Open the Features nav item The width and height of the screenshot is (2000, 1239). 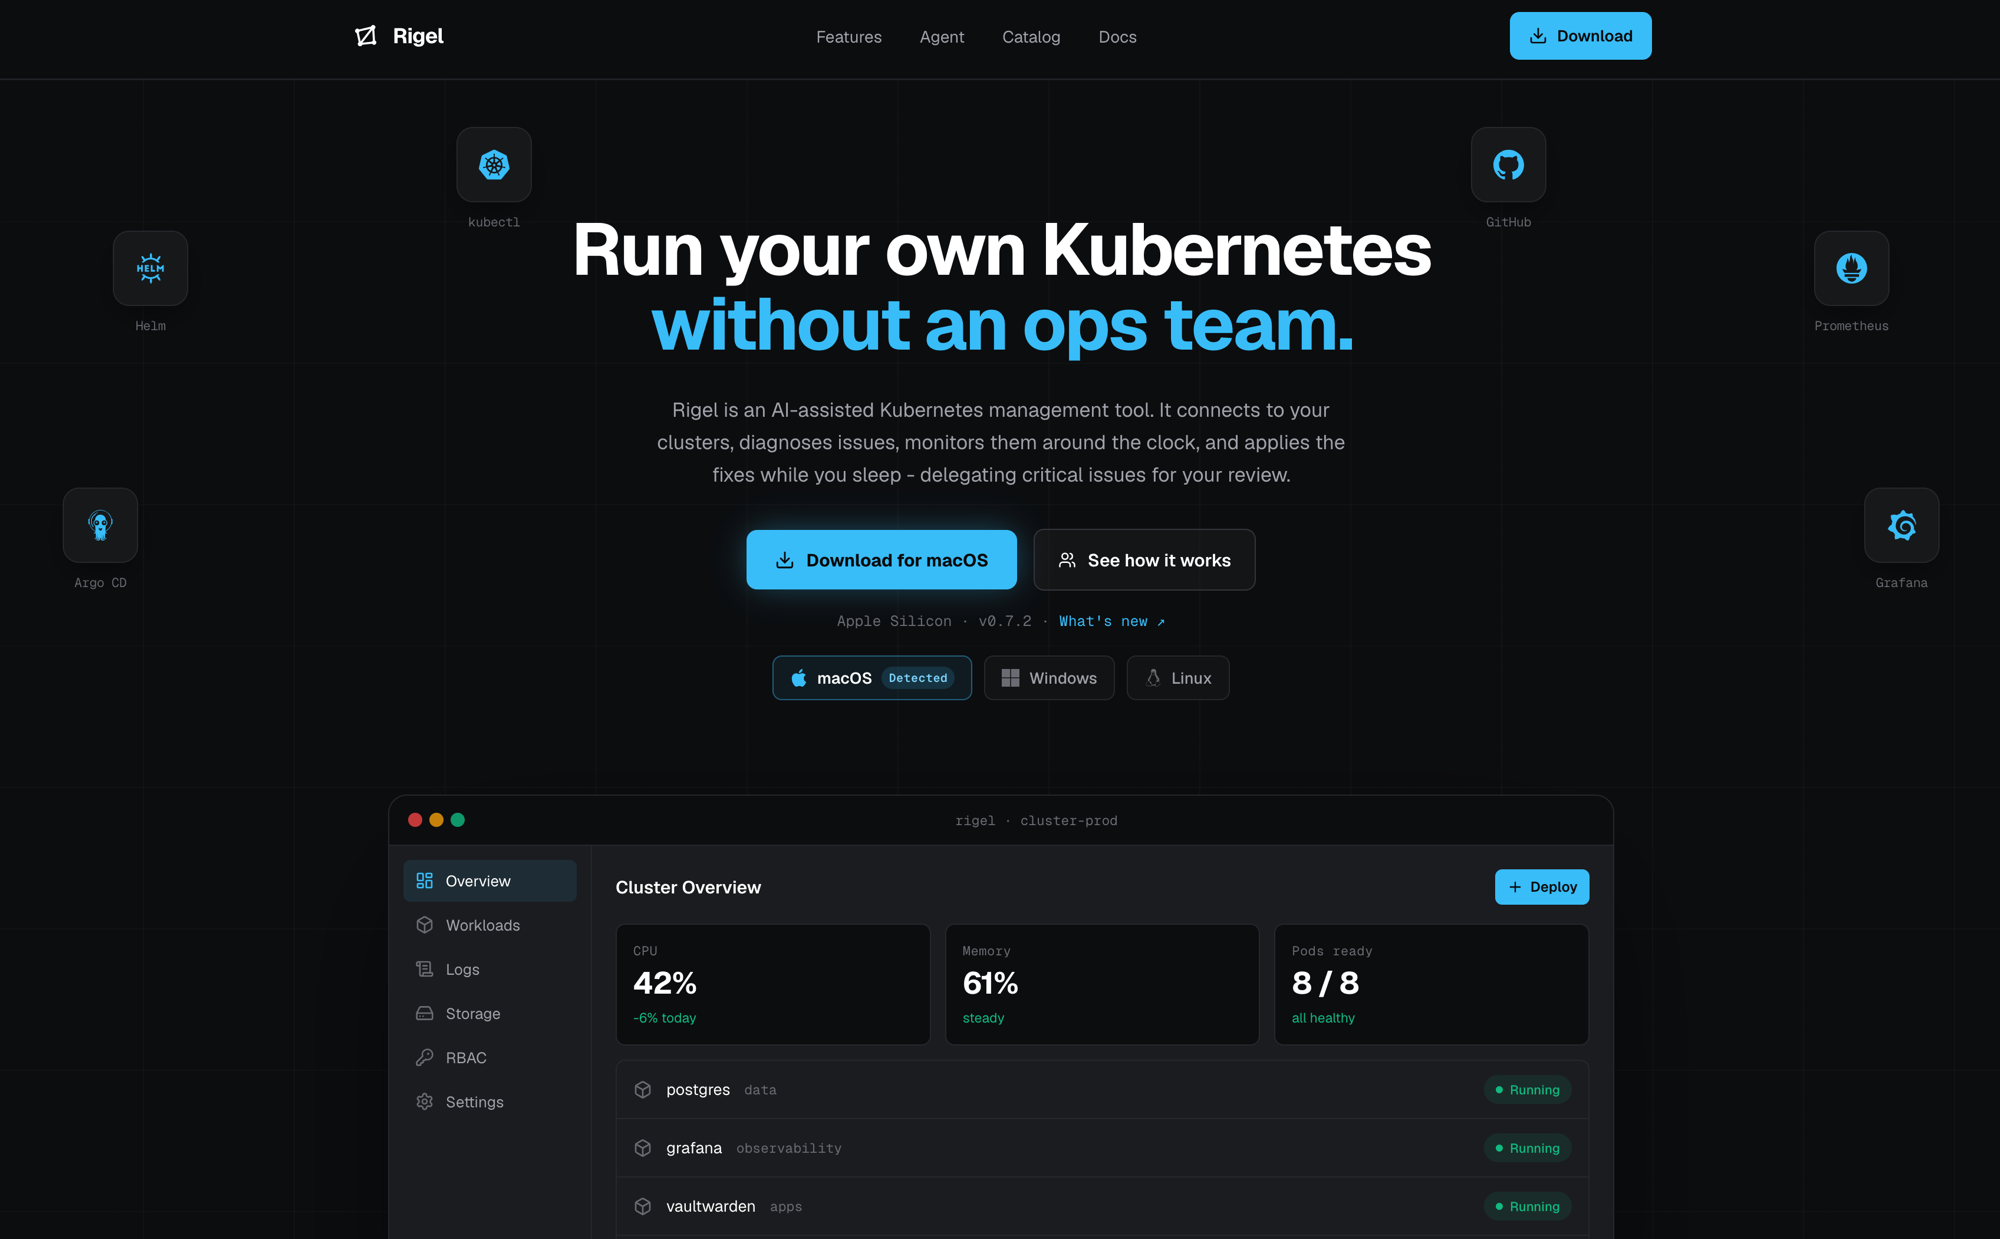tap(849, 37)
